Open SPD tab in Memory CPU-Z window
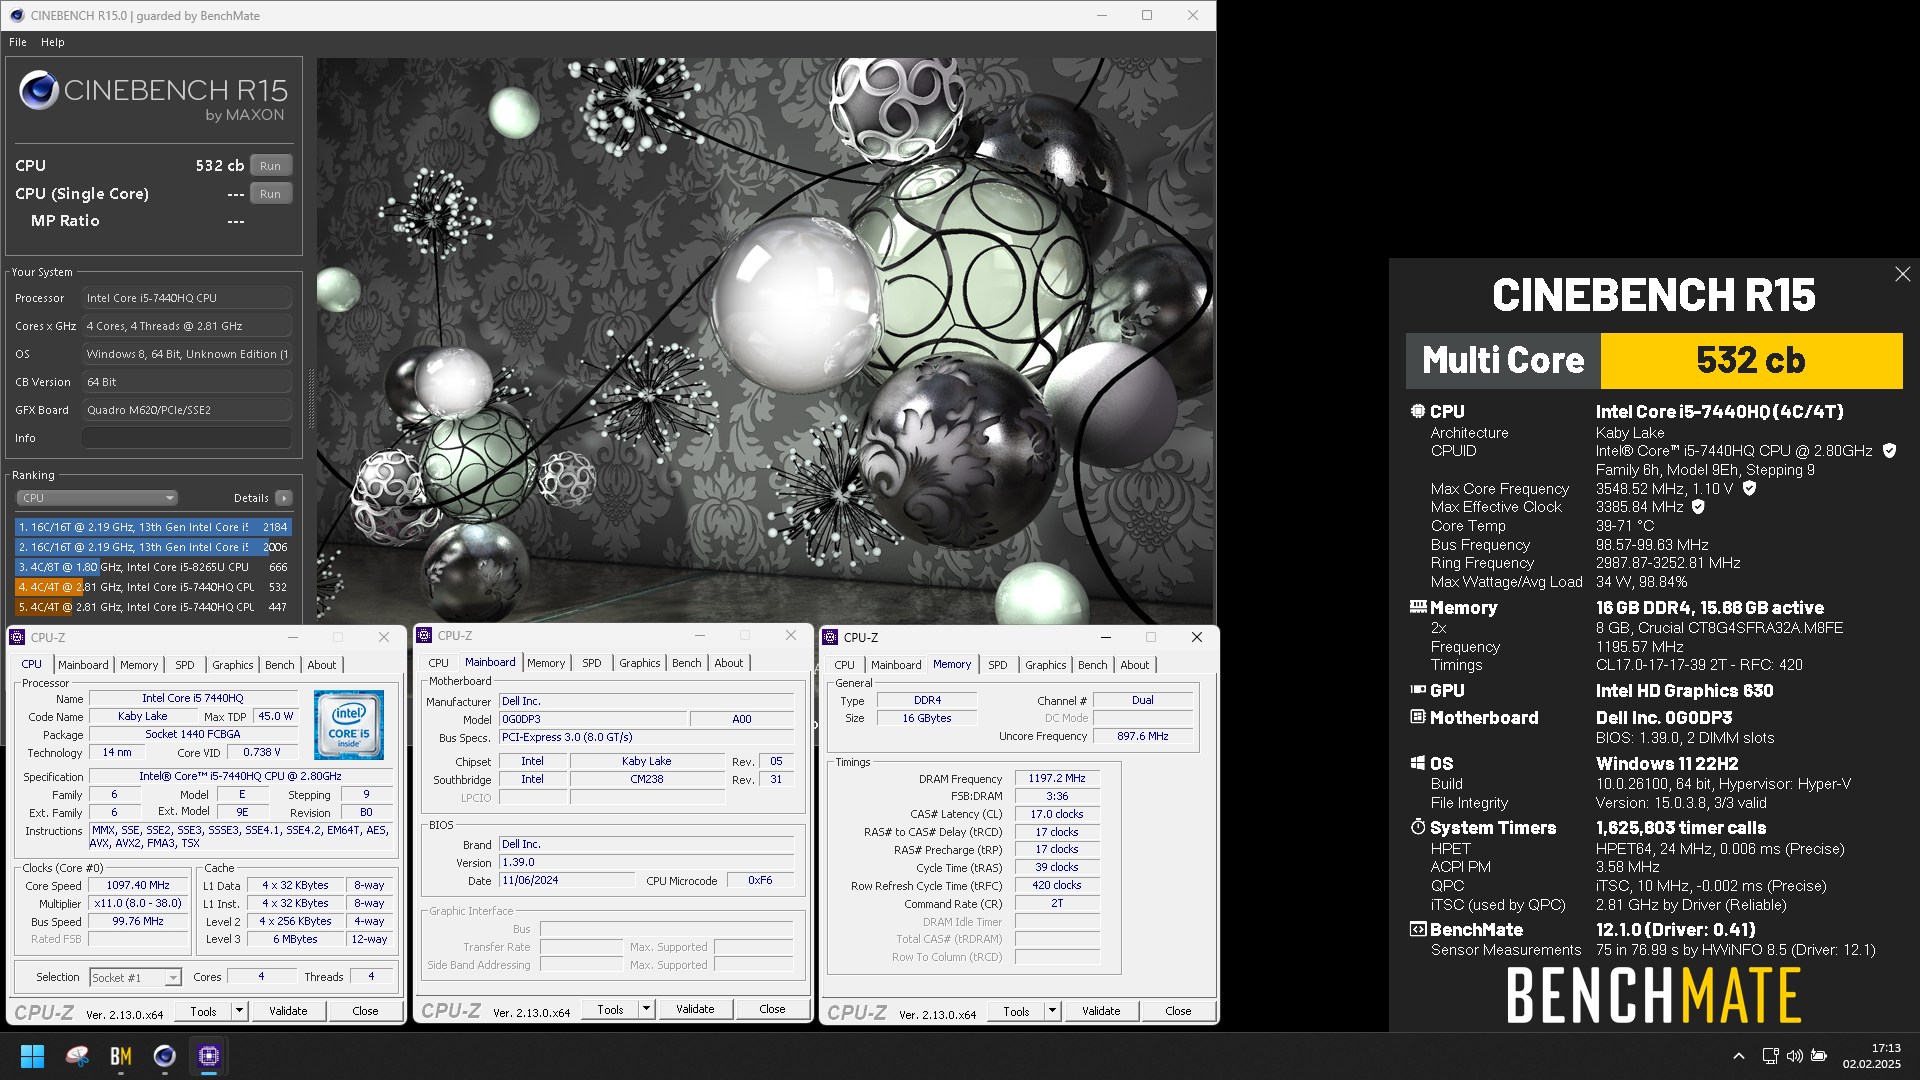 (998, 665)
